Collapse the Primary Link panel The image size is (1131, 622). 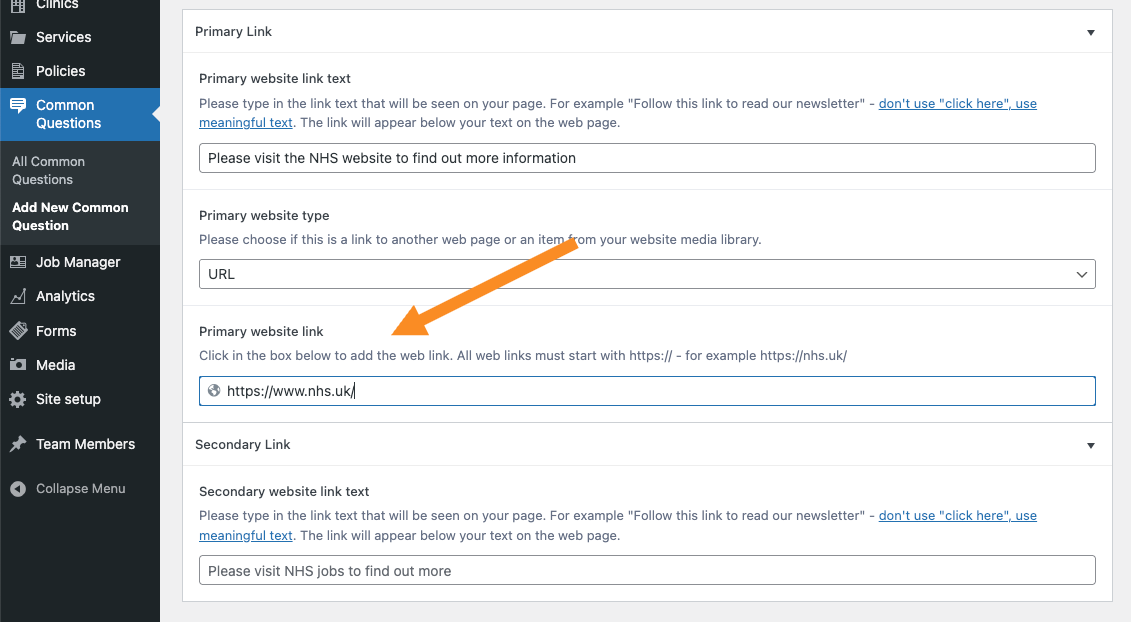(1091, 32)
